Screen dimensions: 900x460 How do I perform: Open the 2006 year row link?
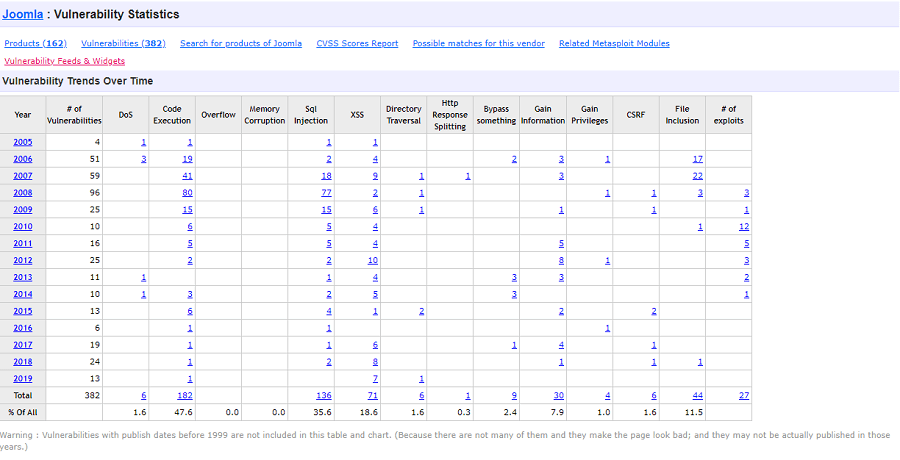tap(23, 159)
